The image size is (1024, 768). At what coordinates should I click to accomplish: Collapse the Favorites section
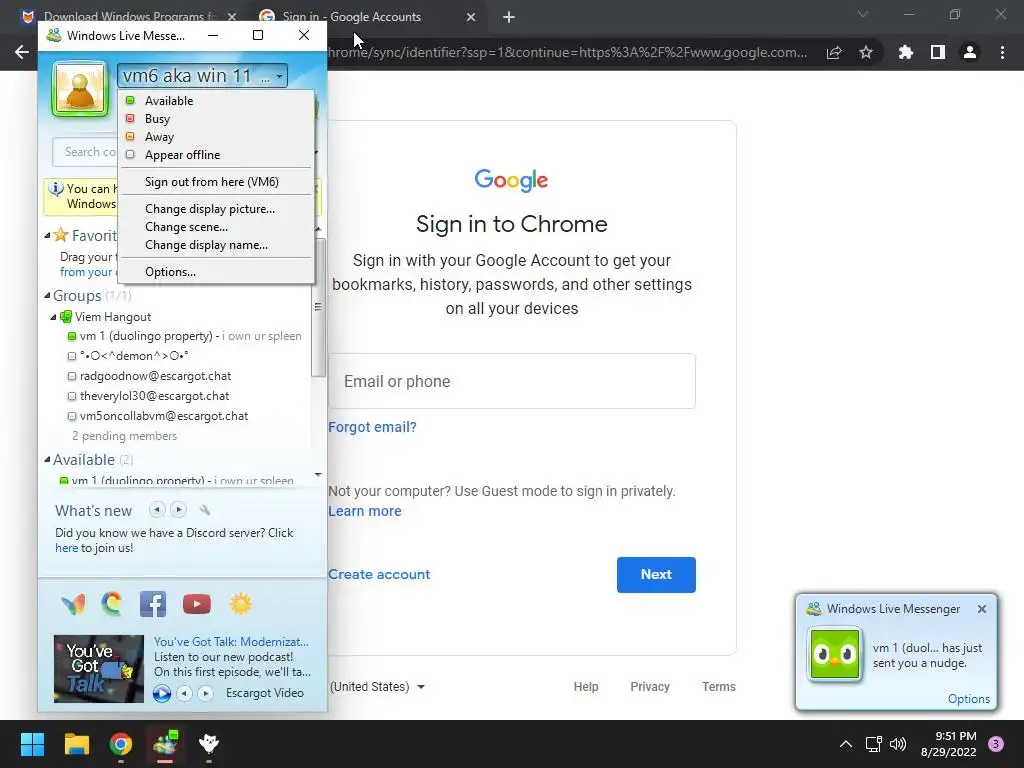pos(47,235)
